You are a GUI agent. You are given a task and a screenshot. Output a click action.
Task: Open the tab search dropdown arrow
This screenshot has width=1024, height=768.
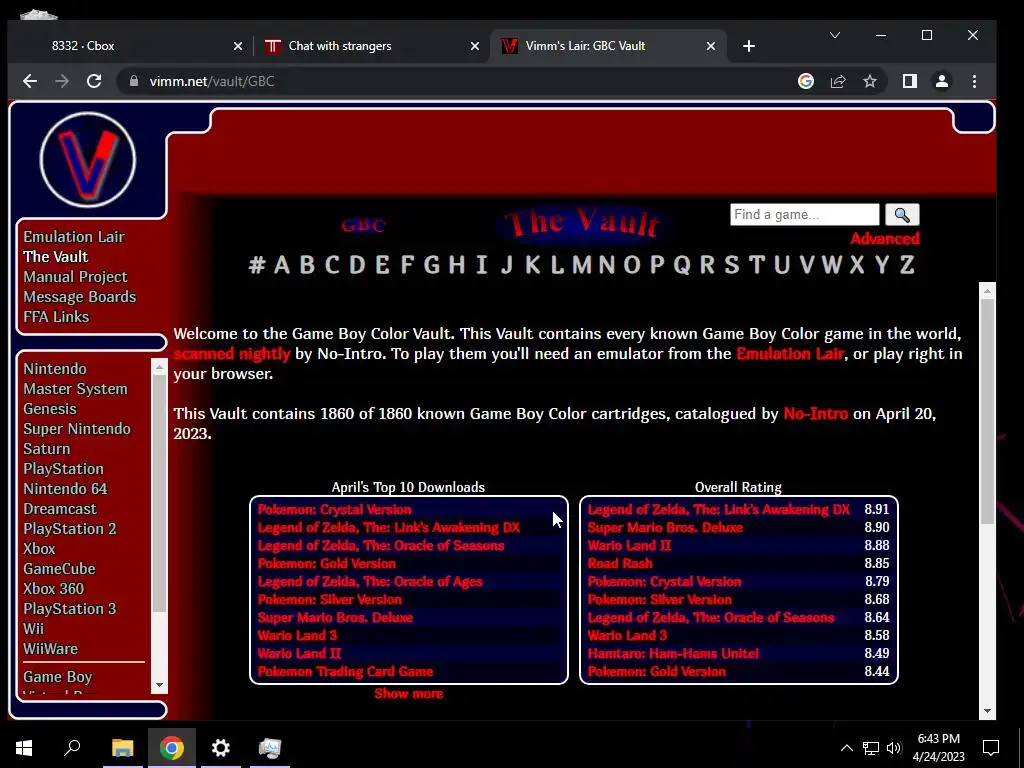click(x=835, y=35)
